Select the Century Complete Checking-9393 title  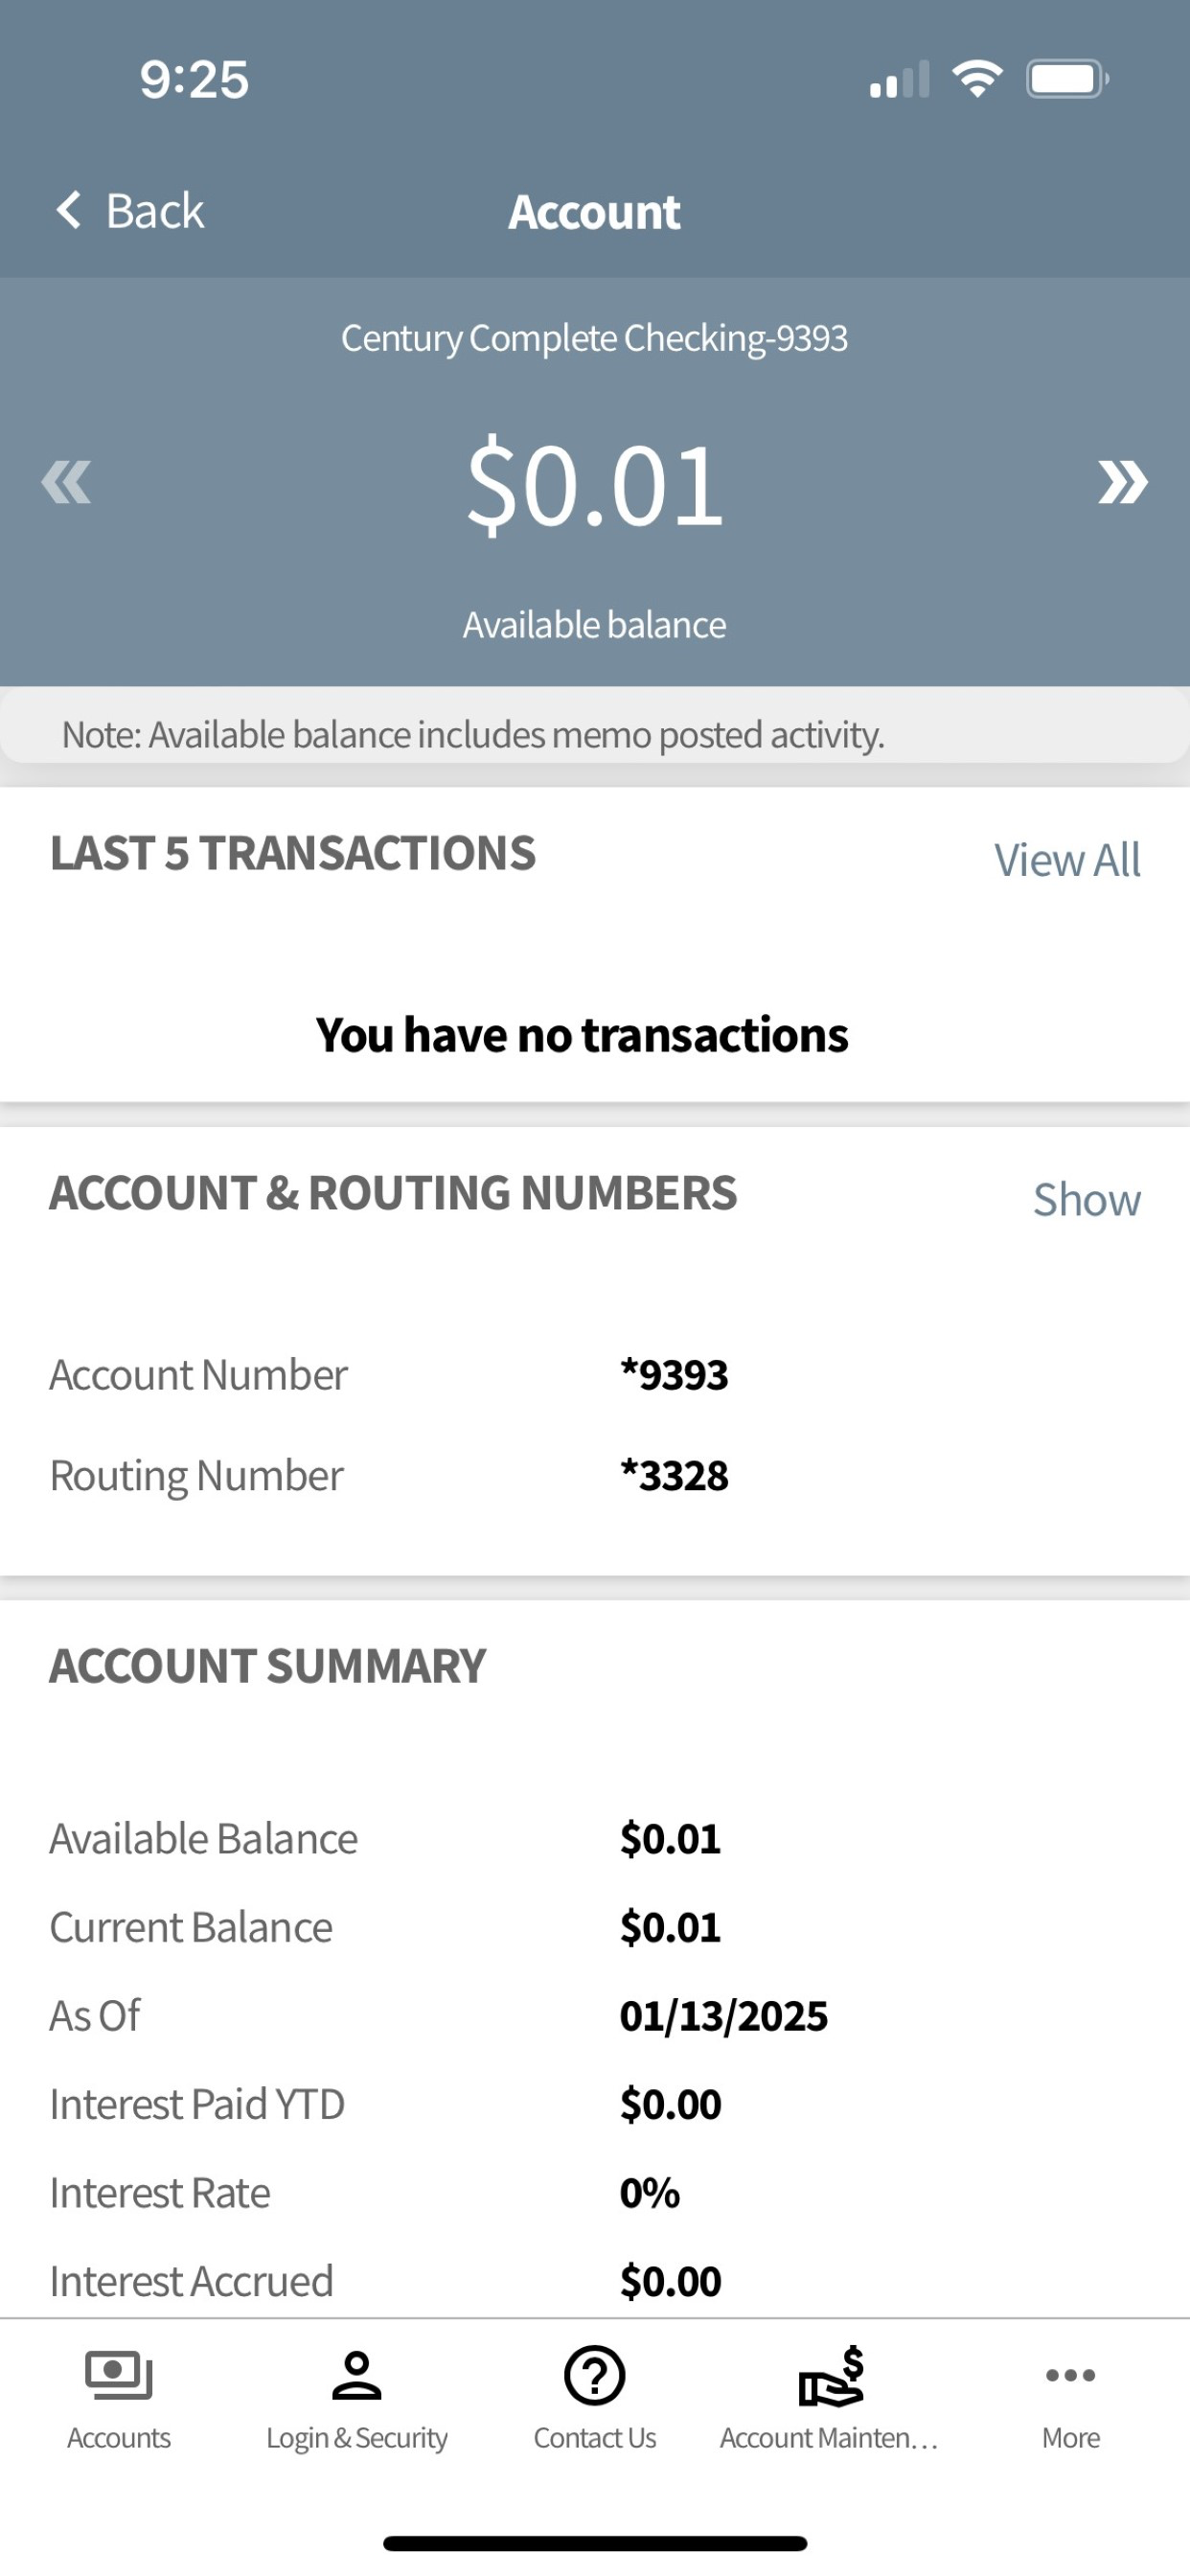point(595,338)
